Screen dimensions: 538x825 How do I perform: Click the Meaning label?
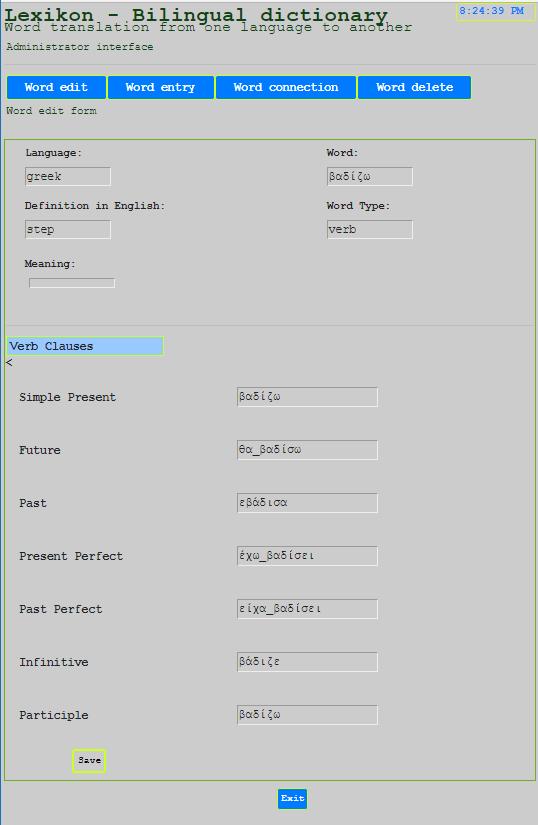[x=50, y=264]
